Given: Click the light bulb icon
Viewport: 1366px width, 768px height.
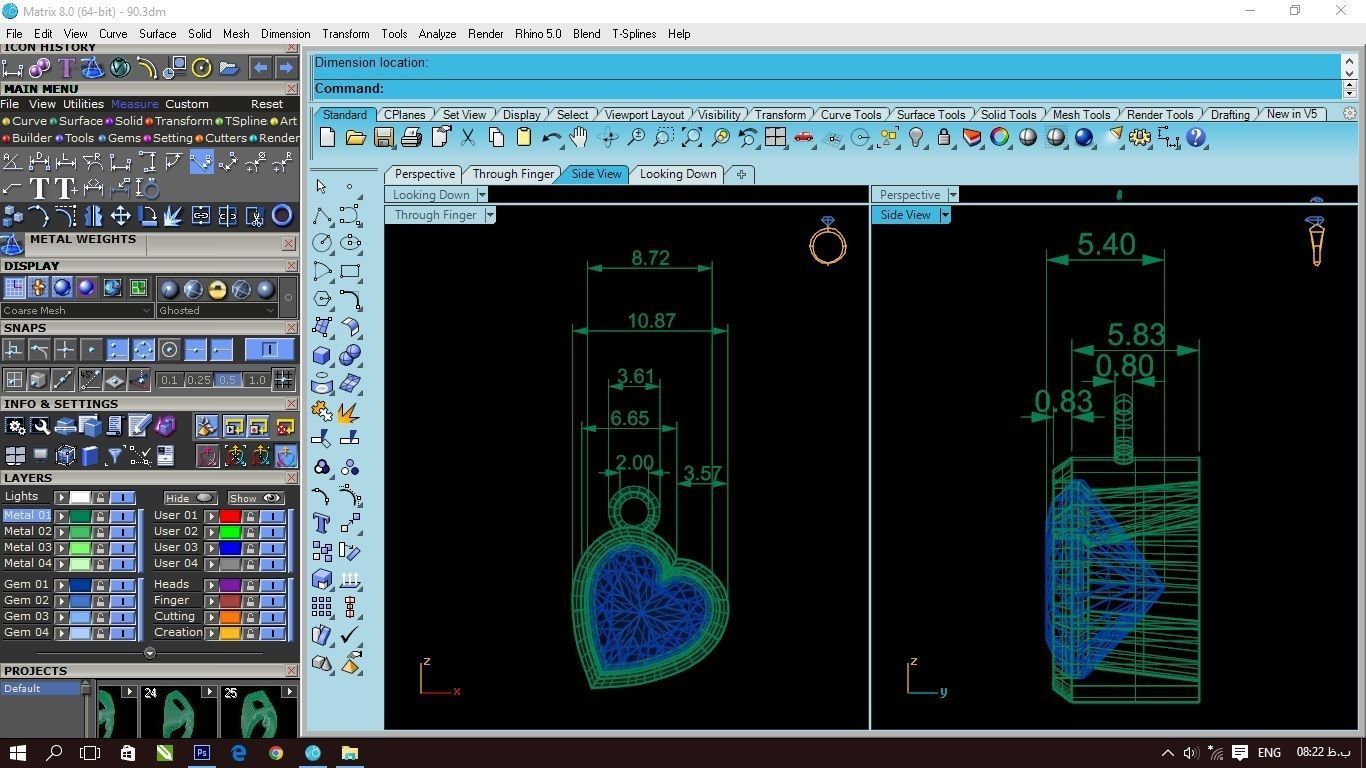Looking at the screenshot, I should tap(916, 138).
